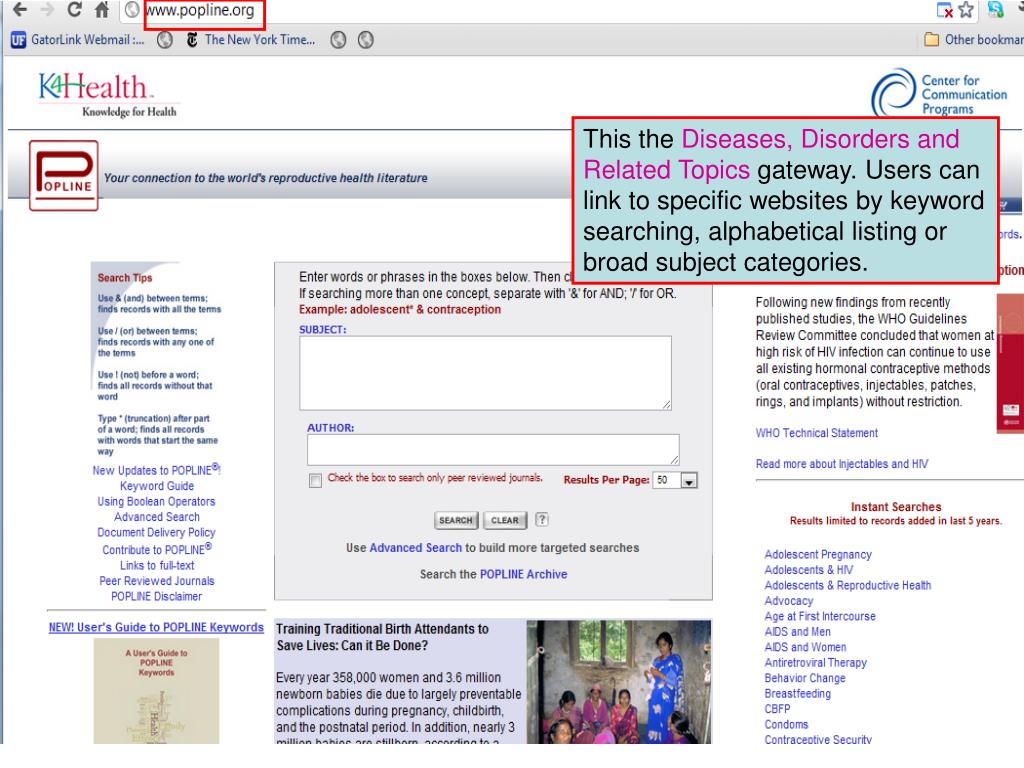Open the Behavior Change instant search
1024x768 pixels.
pyautogui.click(x=805, y=678)
